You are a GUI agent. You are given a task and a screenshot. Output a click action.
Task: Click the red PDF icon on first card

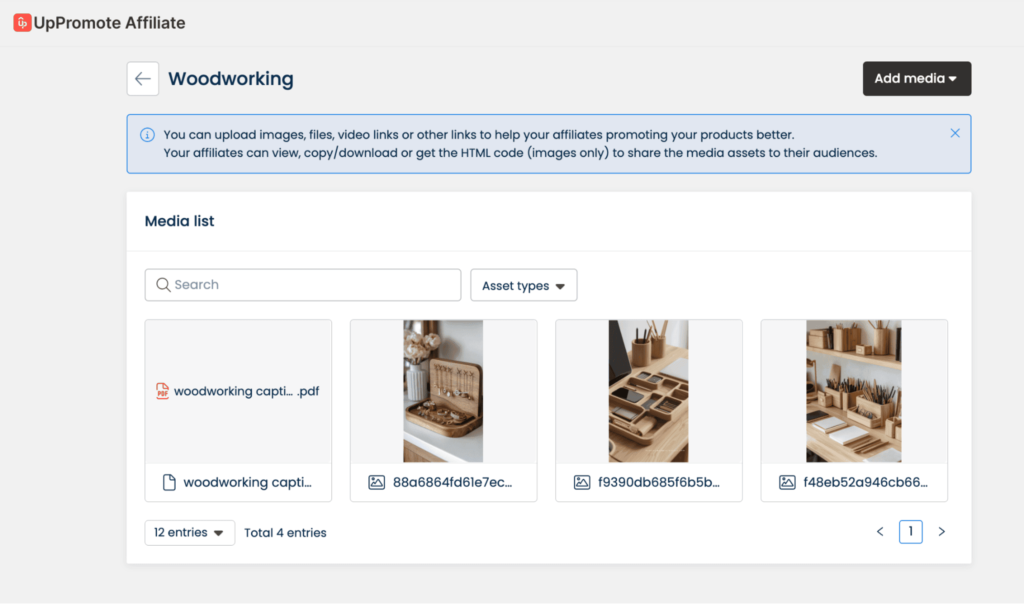click(162, 391)
